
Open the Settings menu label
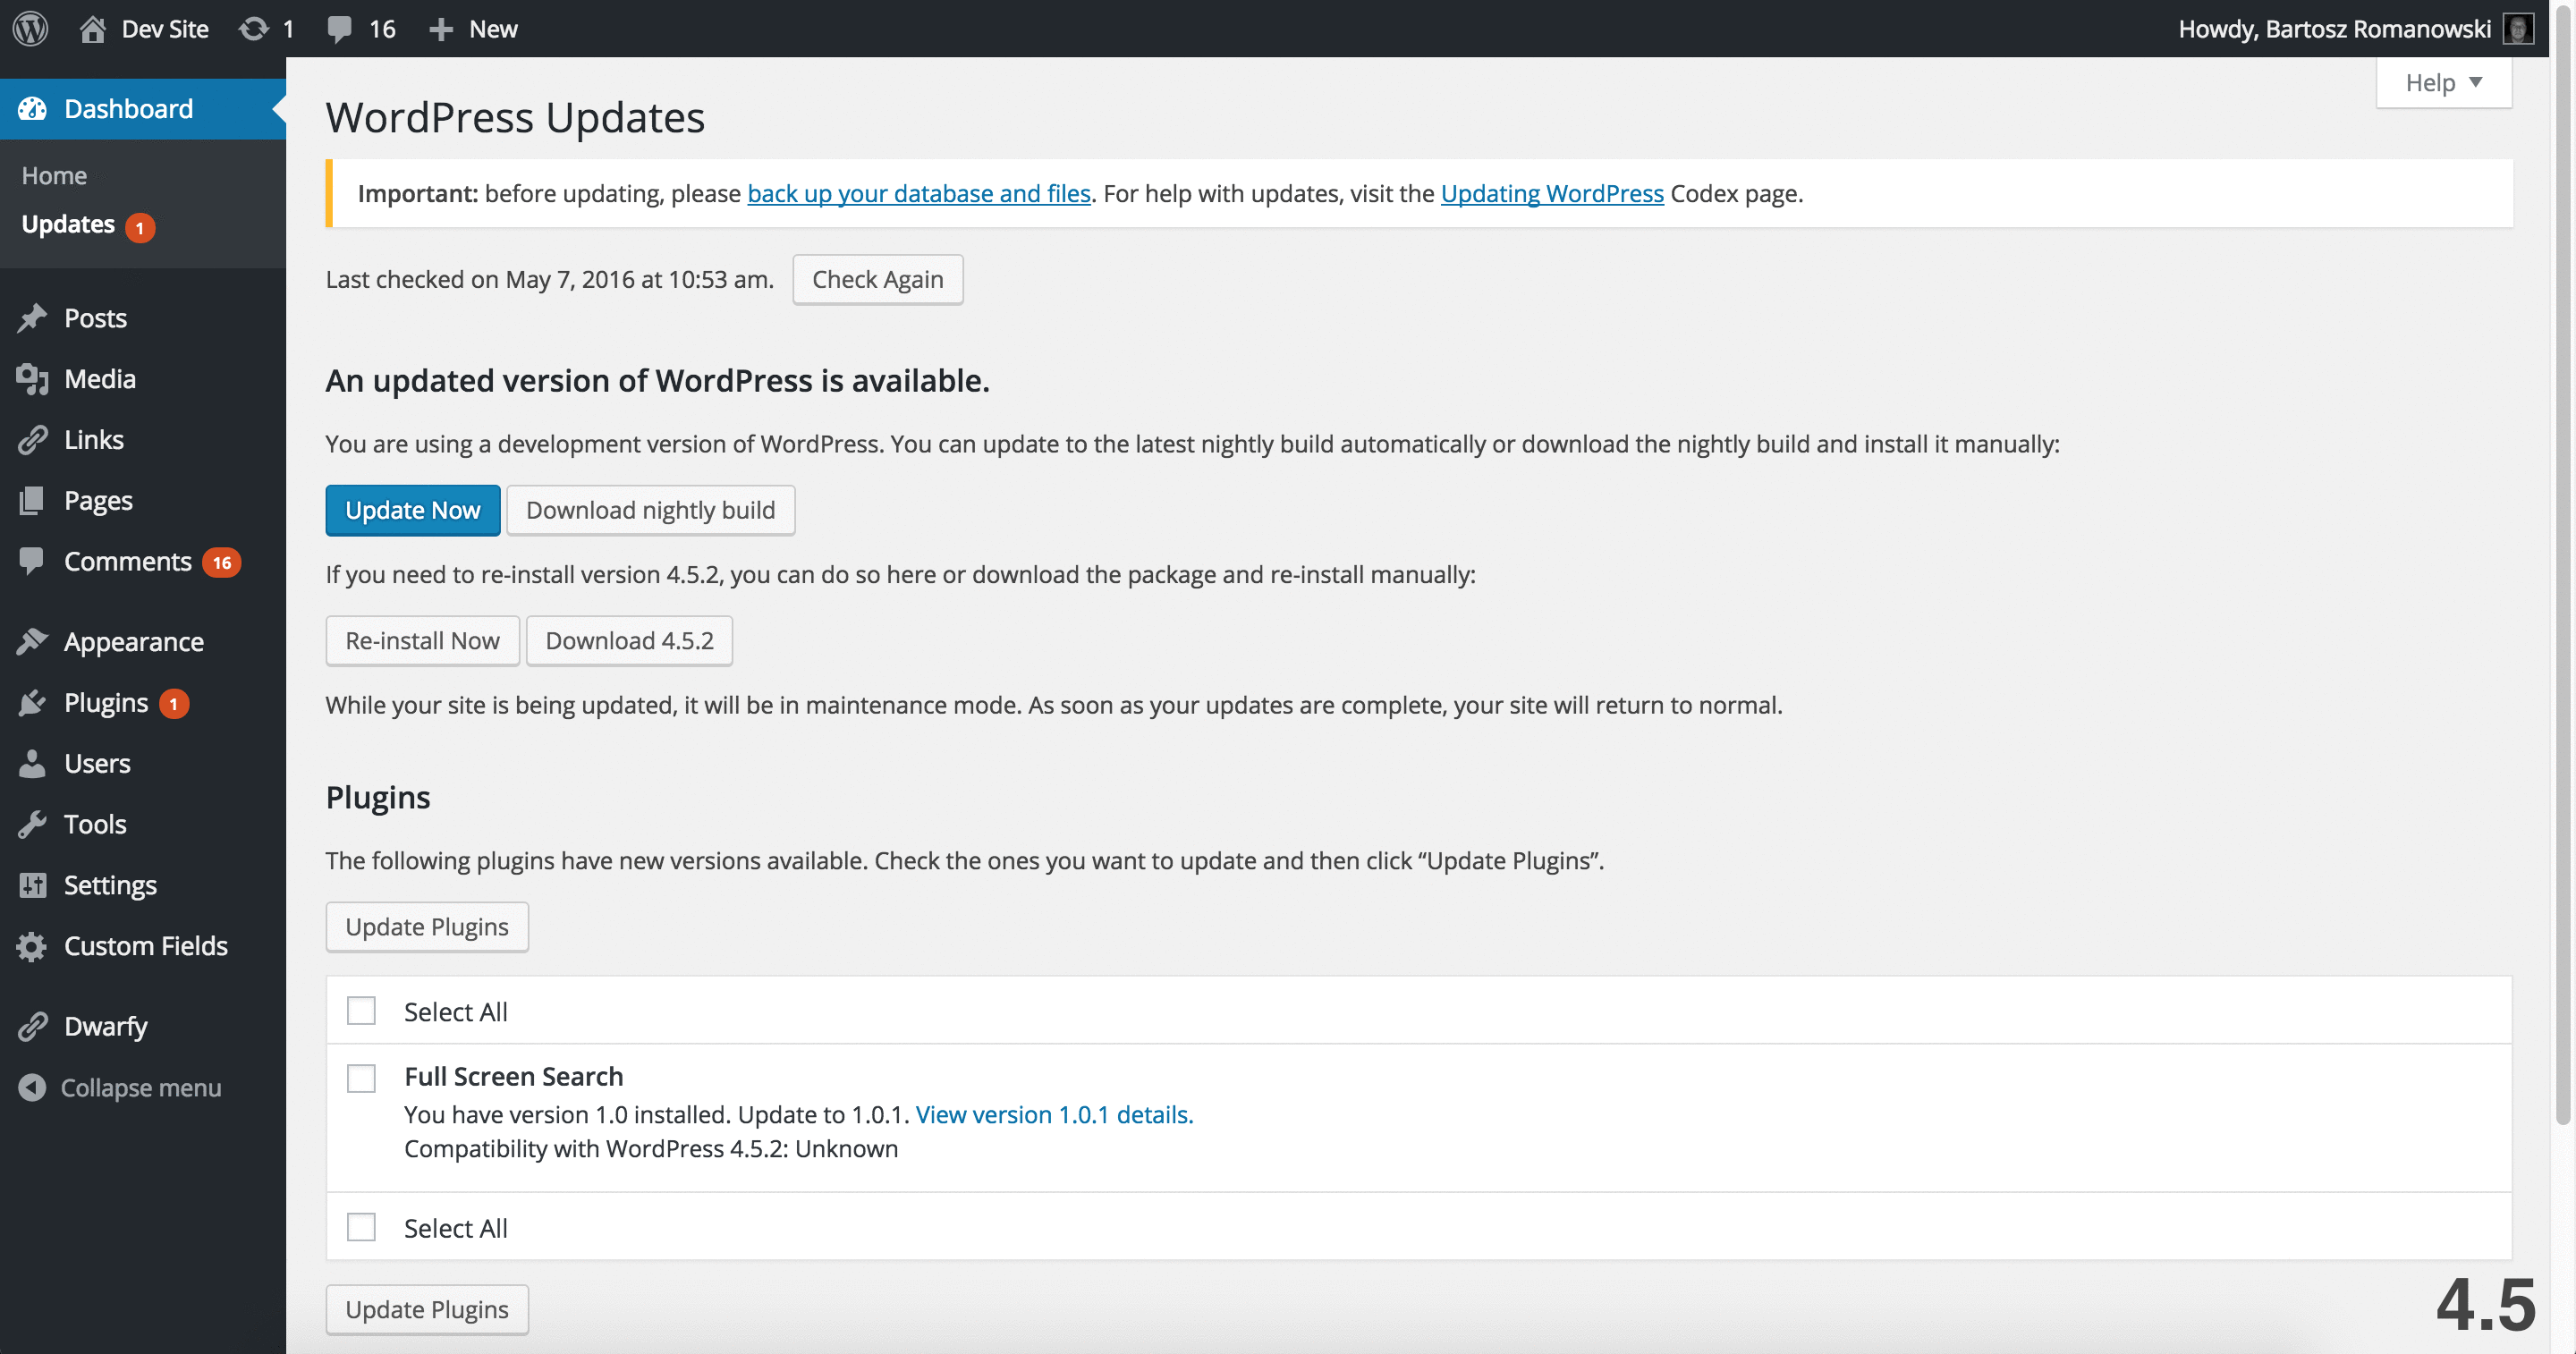110,885
